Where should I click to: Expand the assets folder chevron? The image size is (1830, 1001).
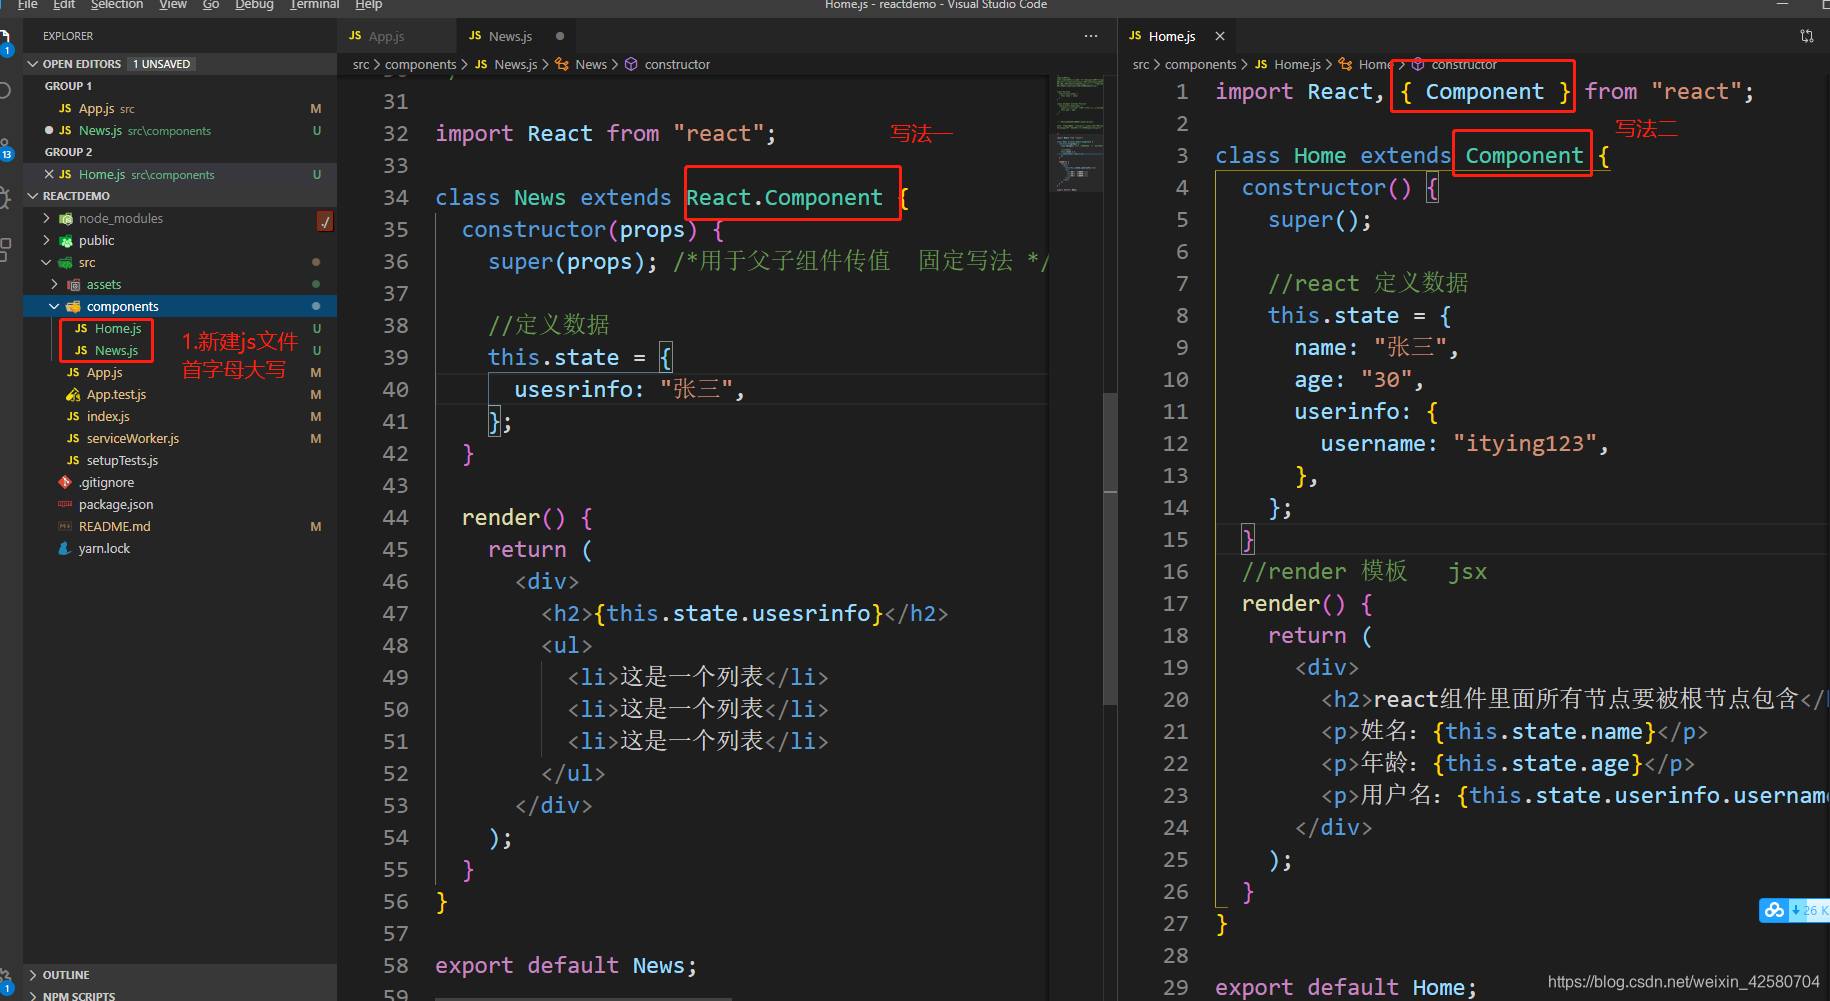pos(54,284)
